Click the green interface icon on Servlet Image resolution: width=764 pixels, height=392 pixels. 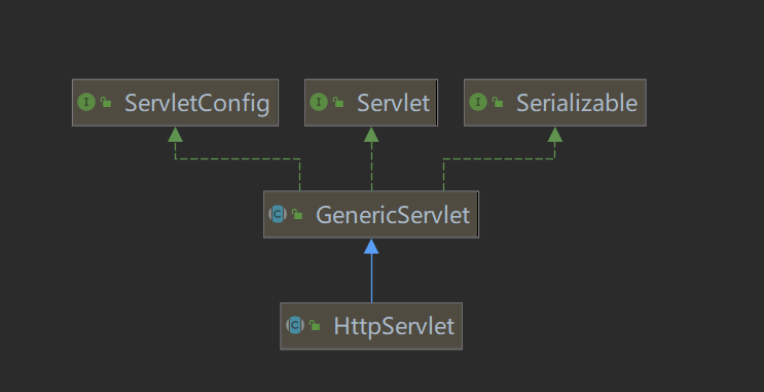tap(319, 102)
